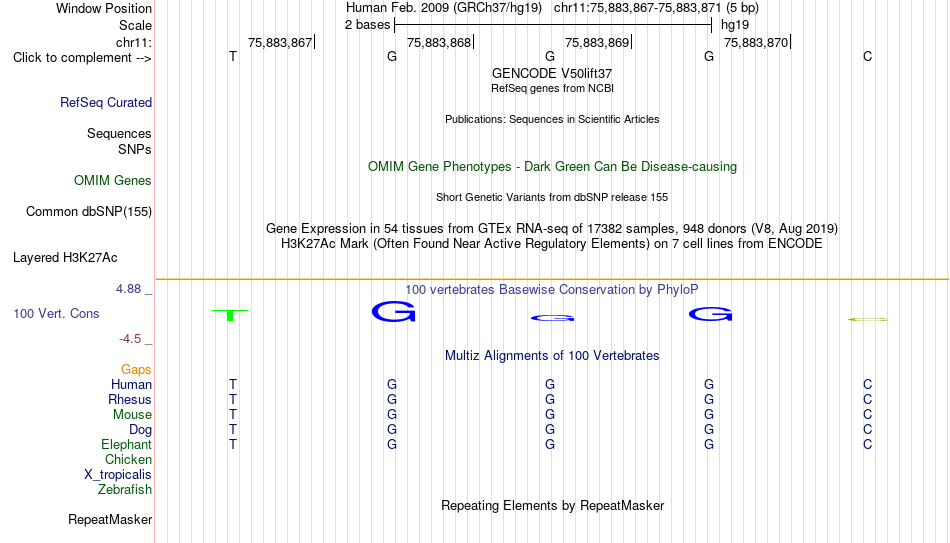950x543 pixels.
Task: Click the 2 bases scale bar
Action: [x=553, y=25]
